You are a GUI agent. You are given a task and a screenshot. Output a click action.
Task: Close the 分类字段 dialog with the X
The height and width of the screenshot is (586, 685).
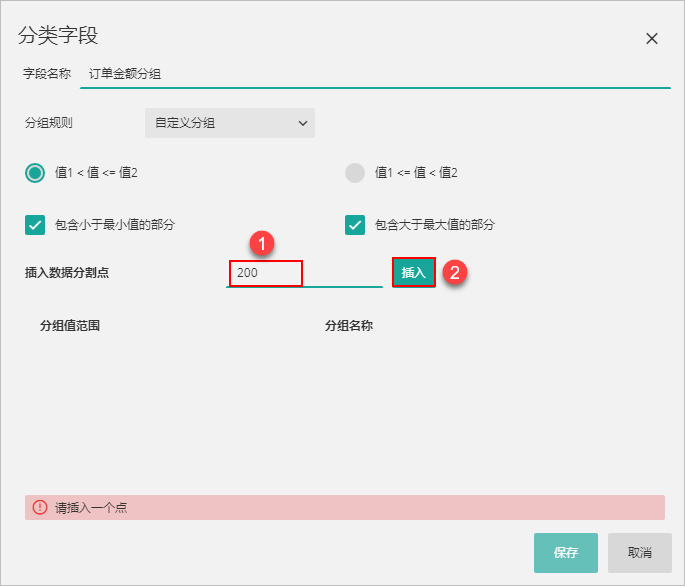point(652,39)
